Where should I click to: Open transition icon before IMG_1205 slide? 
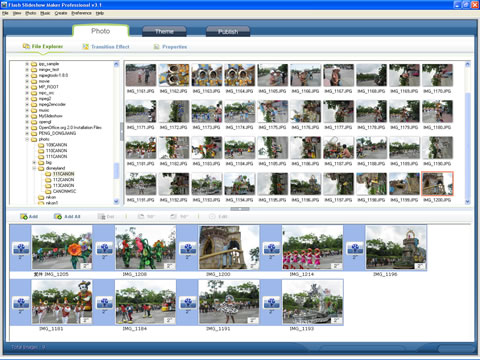click(x=21, y=248)
